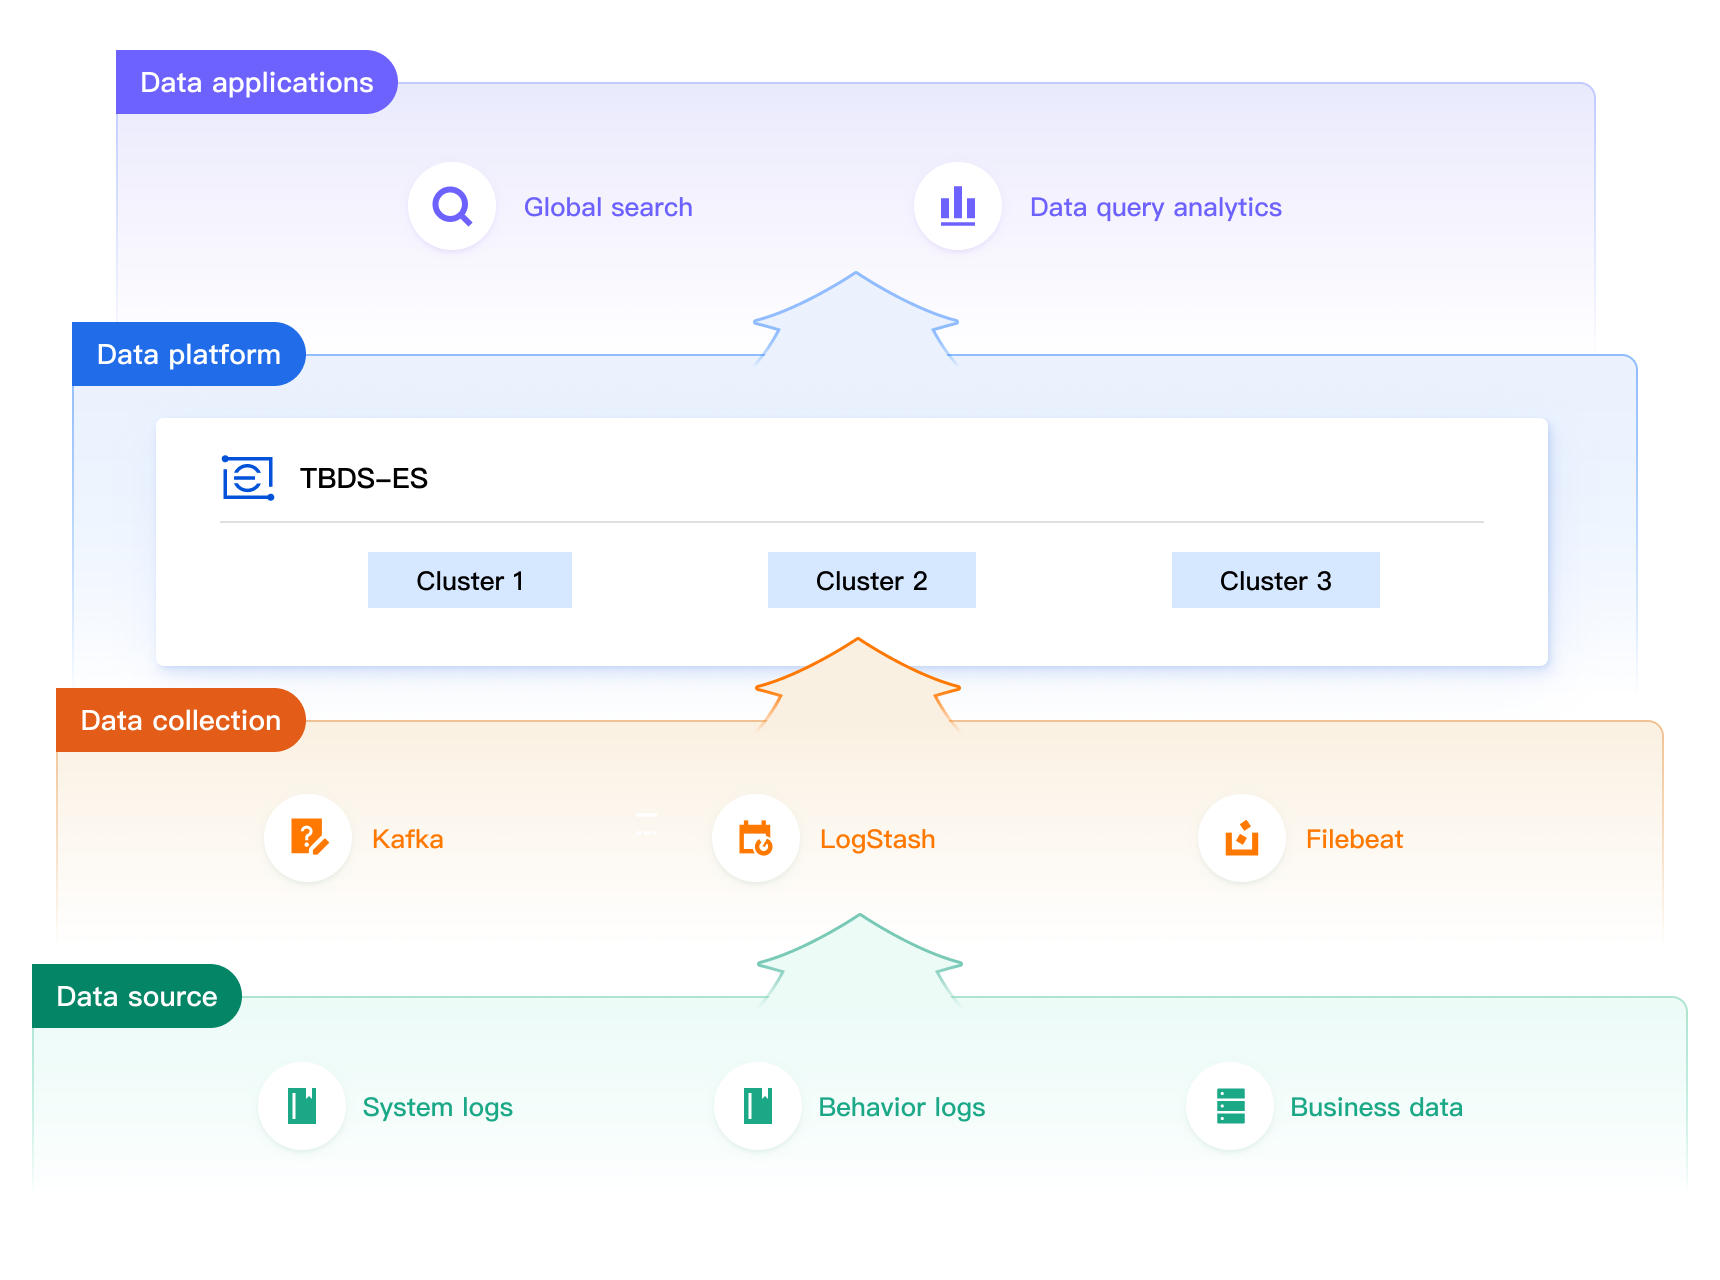Click the Cluster 2 box

click(872, 580)
